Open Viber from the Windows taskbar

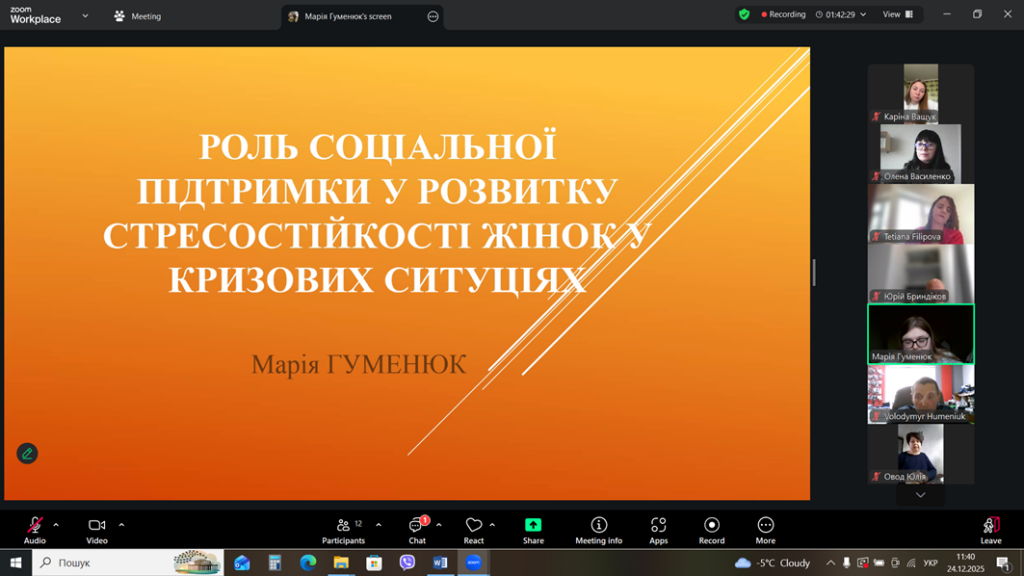(407, 563)
